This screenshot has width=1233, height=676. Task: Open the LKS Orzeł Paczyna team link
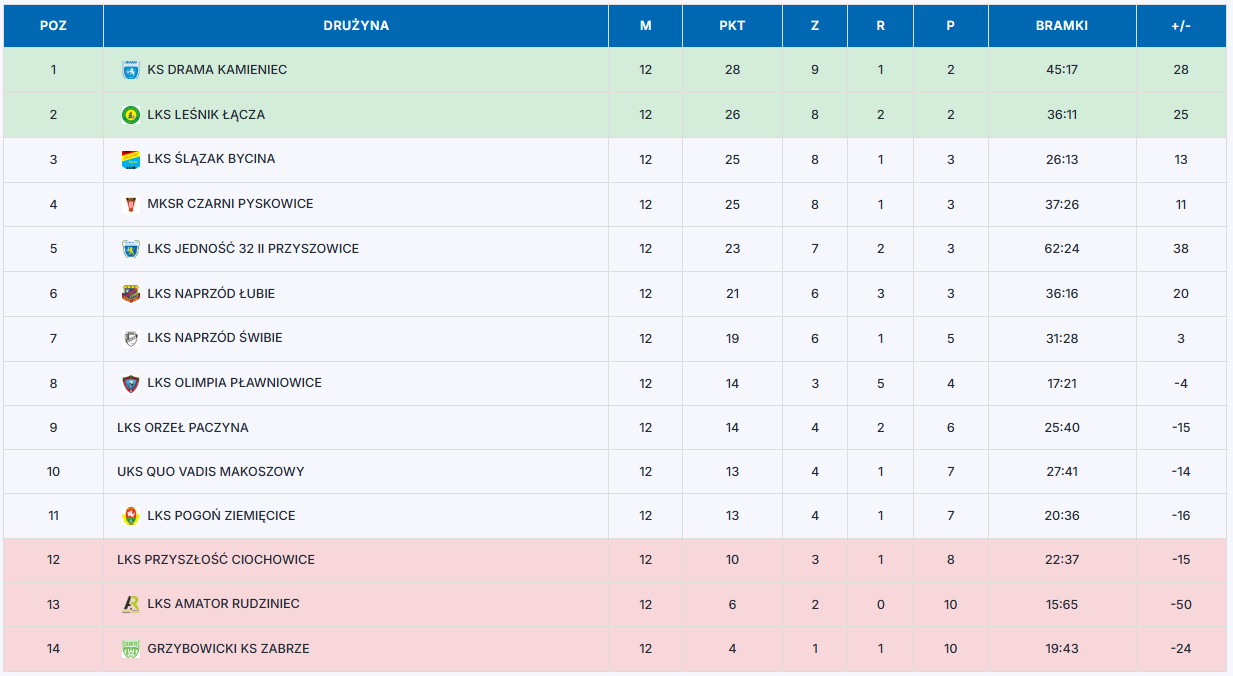[x=183, y=428]
